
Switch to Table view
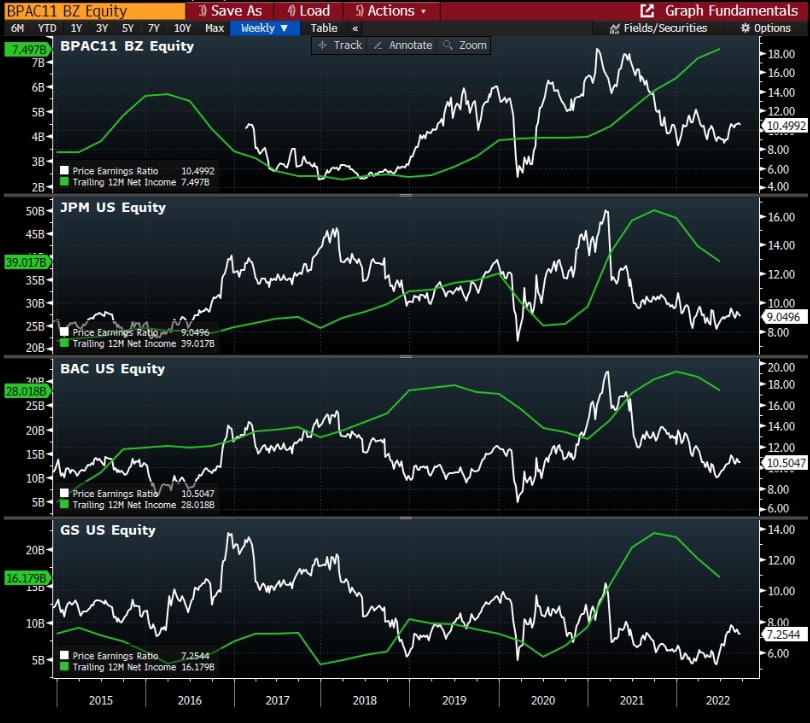324,28
